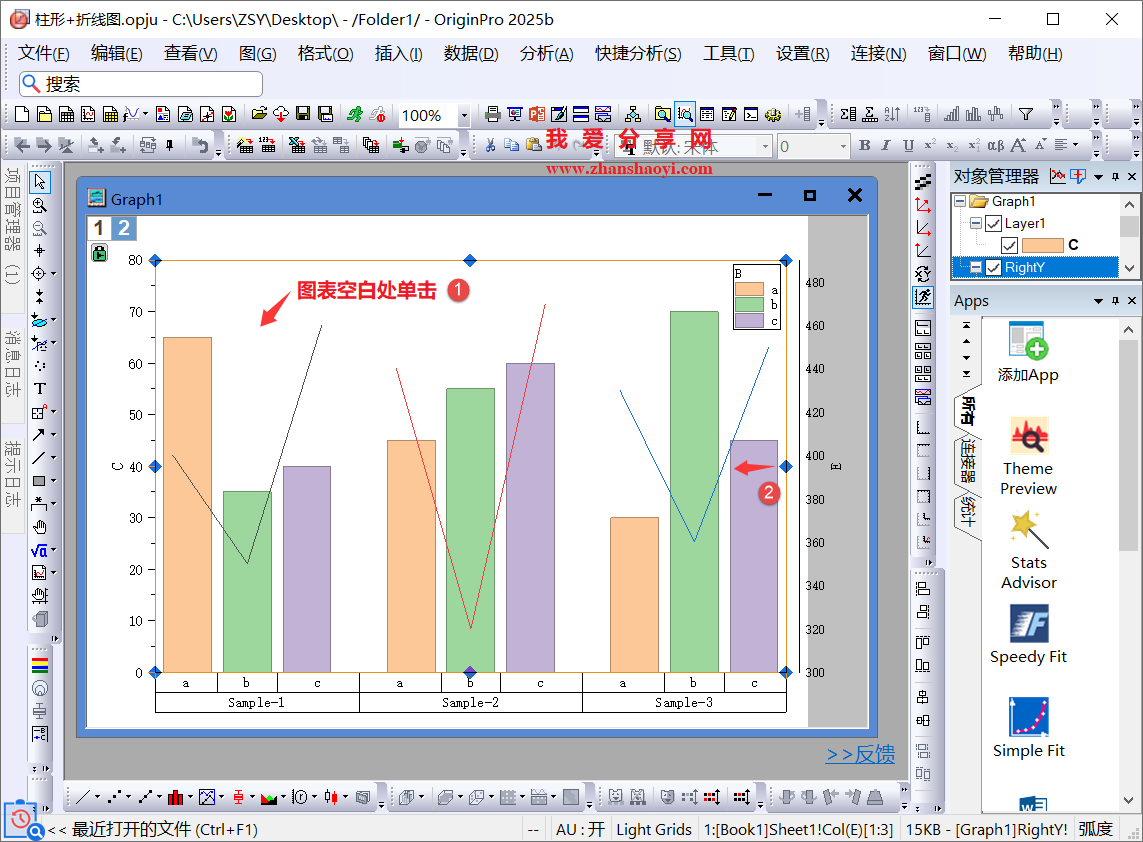The height and width of the screenshot is (842, 1143).
Task: Click the orange color swatch for plot C
Action: pyautogui.click(x=1042, y=245)
